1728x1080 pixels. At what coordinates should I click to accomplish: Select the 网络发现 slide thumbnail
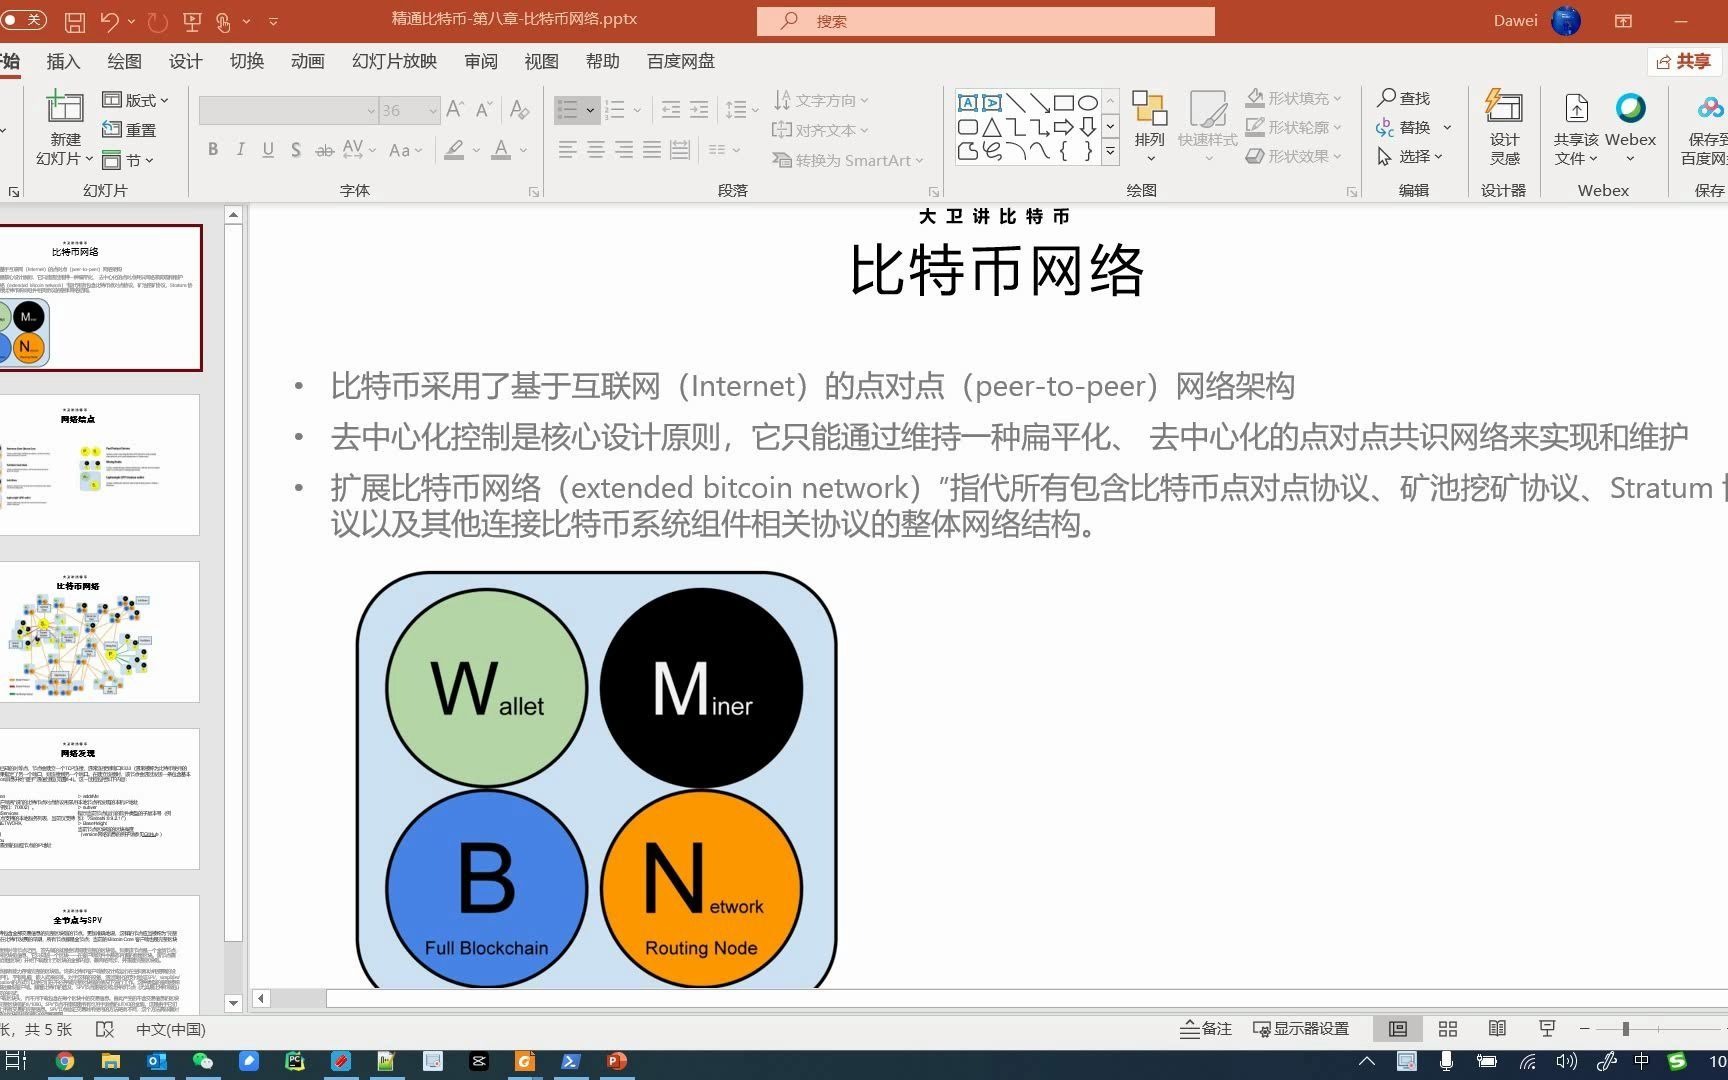[x=99, y=799]
